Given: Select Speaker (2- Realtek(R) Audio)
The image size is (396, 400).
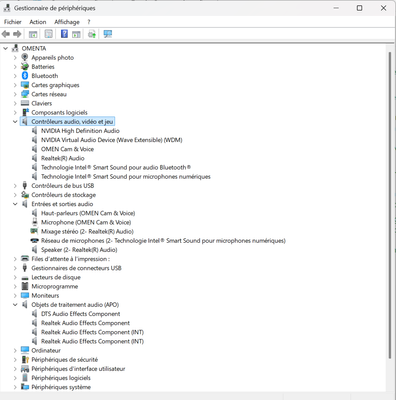Looking at the screenshot, I should tap(79, 250).
